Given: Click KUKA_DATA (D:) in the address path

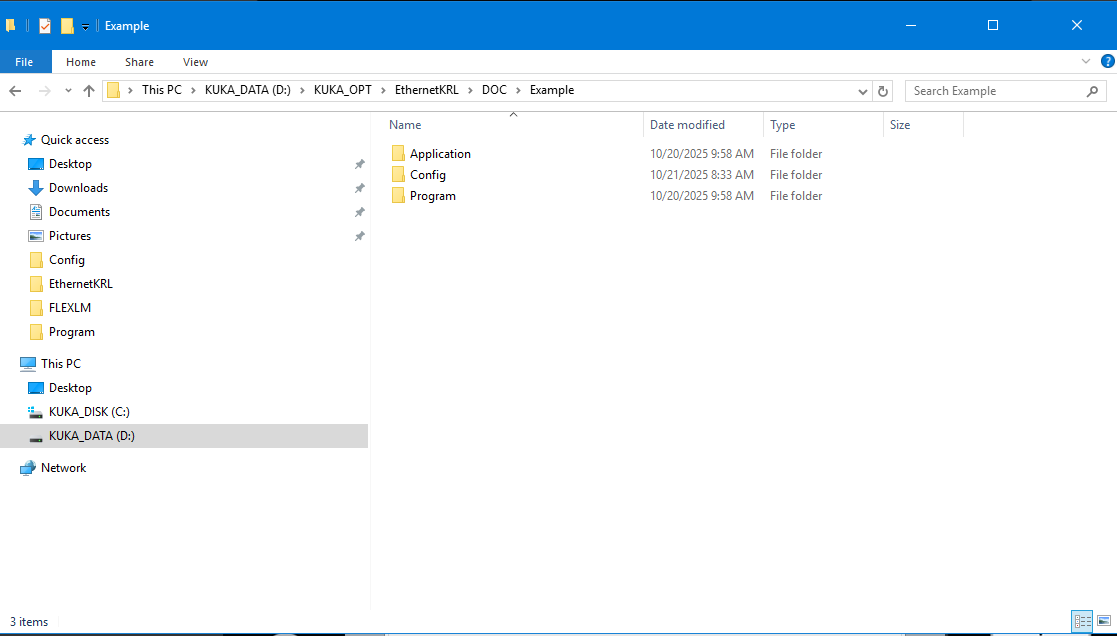Looking at the screenshot, I should pyautogui.click(x=248, y=90).
